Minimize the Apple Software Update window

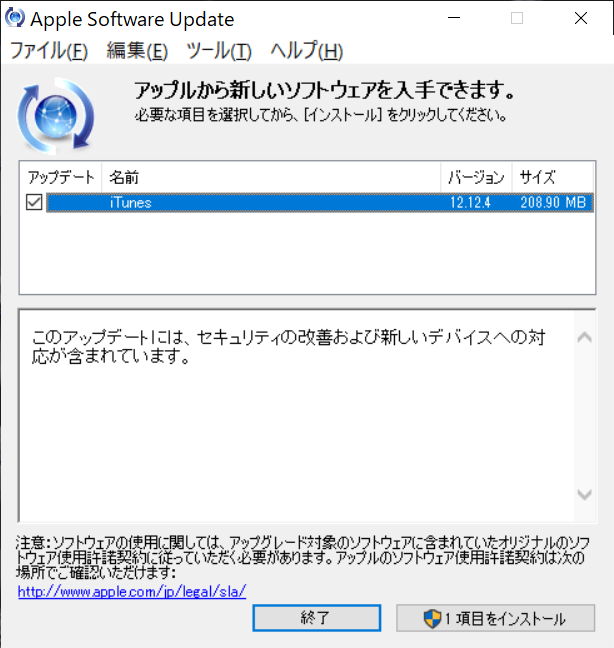[x=454, y=18]
